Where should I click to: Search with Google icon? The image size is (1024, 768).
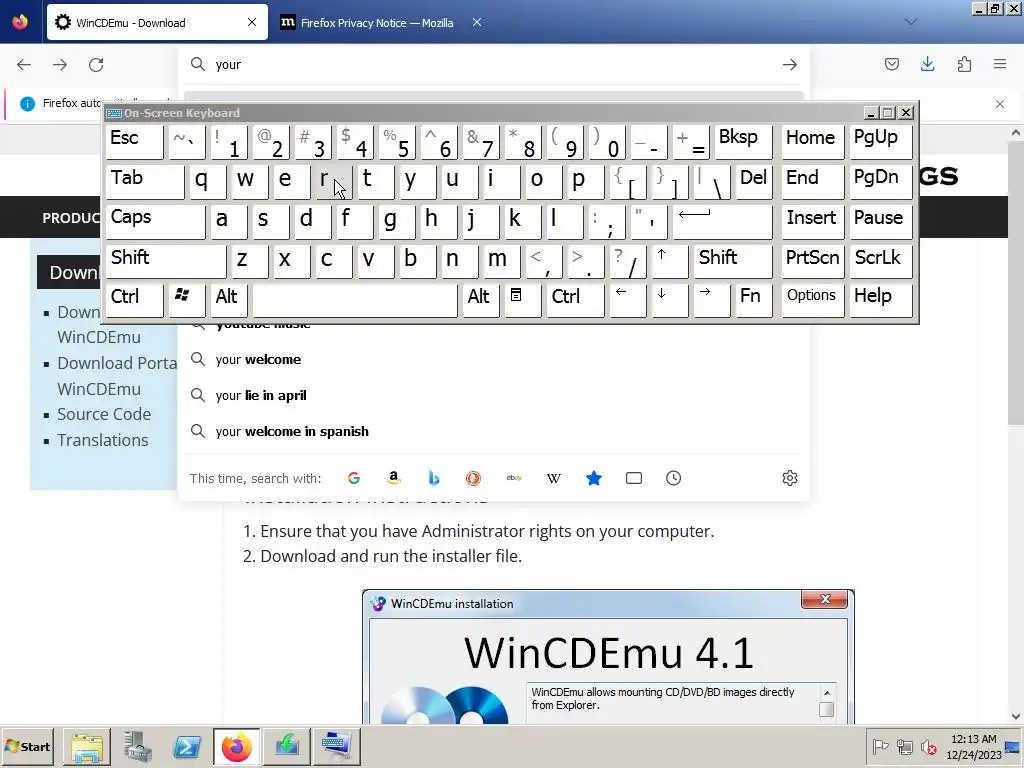point(354,478)
